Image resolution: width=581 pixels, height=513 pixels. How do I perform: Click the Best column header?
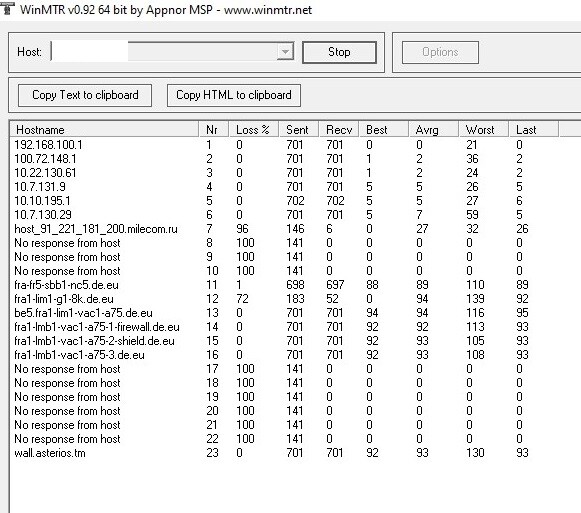tap(384, 130)
